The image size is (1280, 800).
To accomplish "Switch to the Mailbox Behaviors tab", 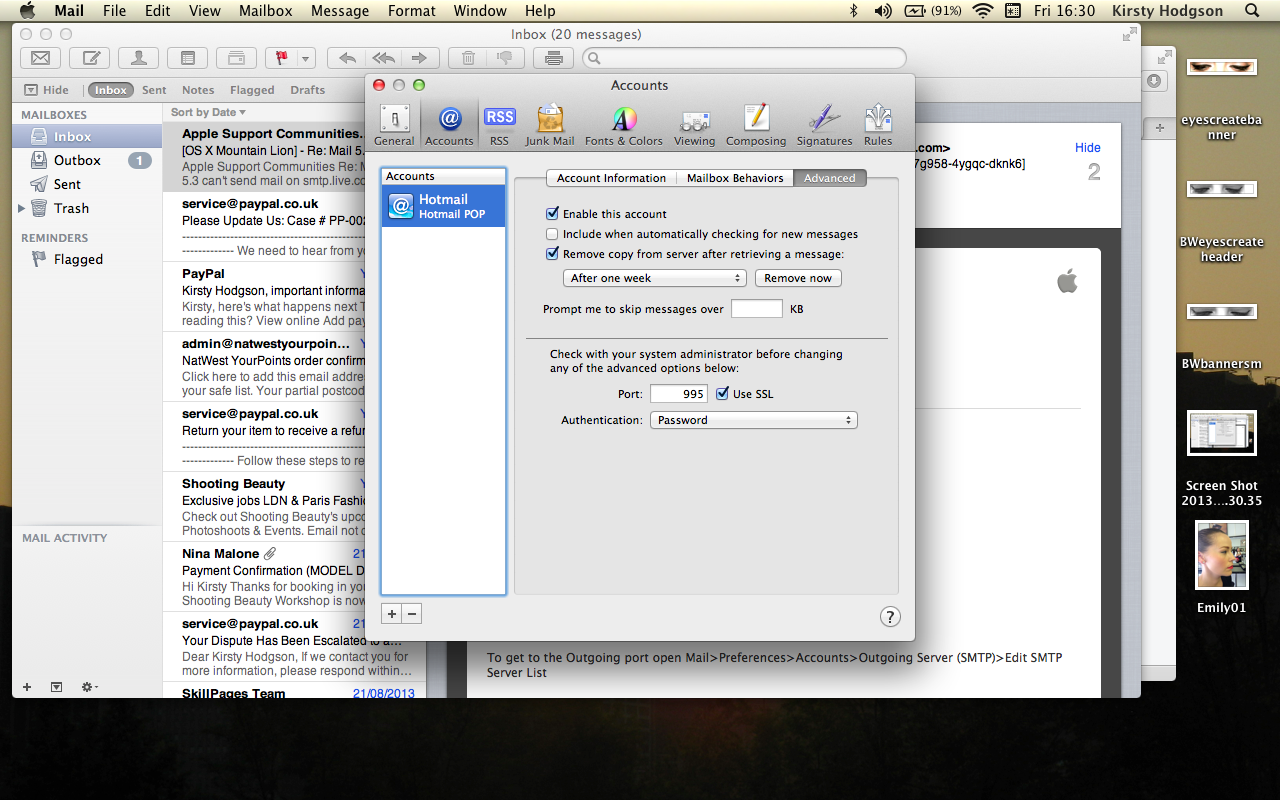I will (x=735, y=178).
